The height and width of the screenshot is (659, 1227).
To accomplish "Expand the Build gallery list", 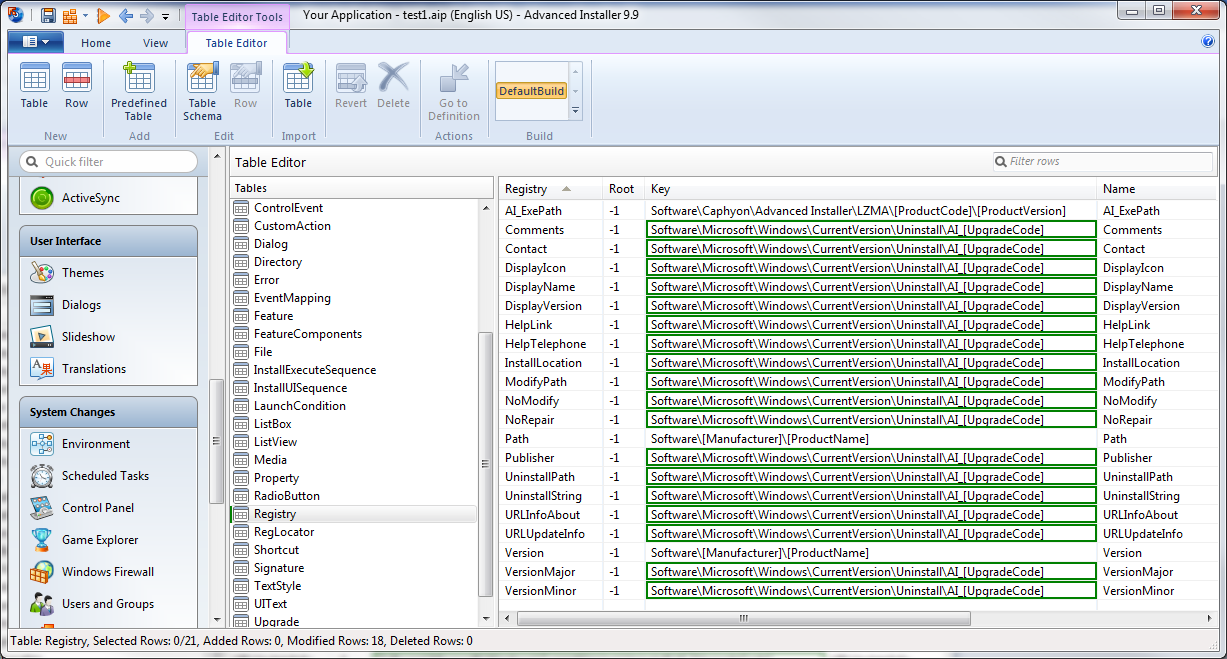I will (x=575, y=110).
